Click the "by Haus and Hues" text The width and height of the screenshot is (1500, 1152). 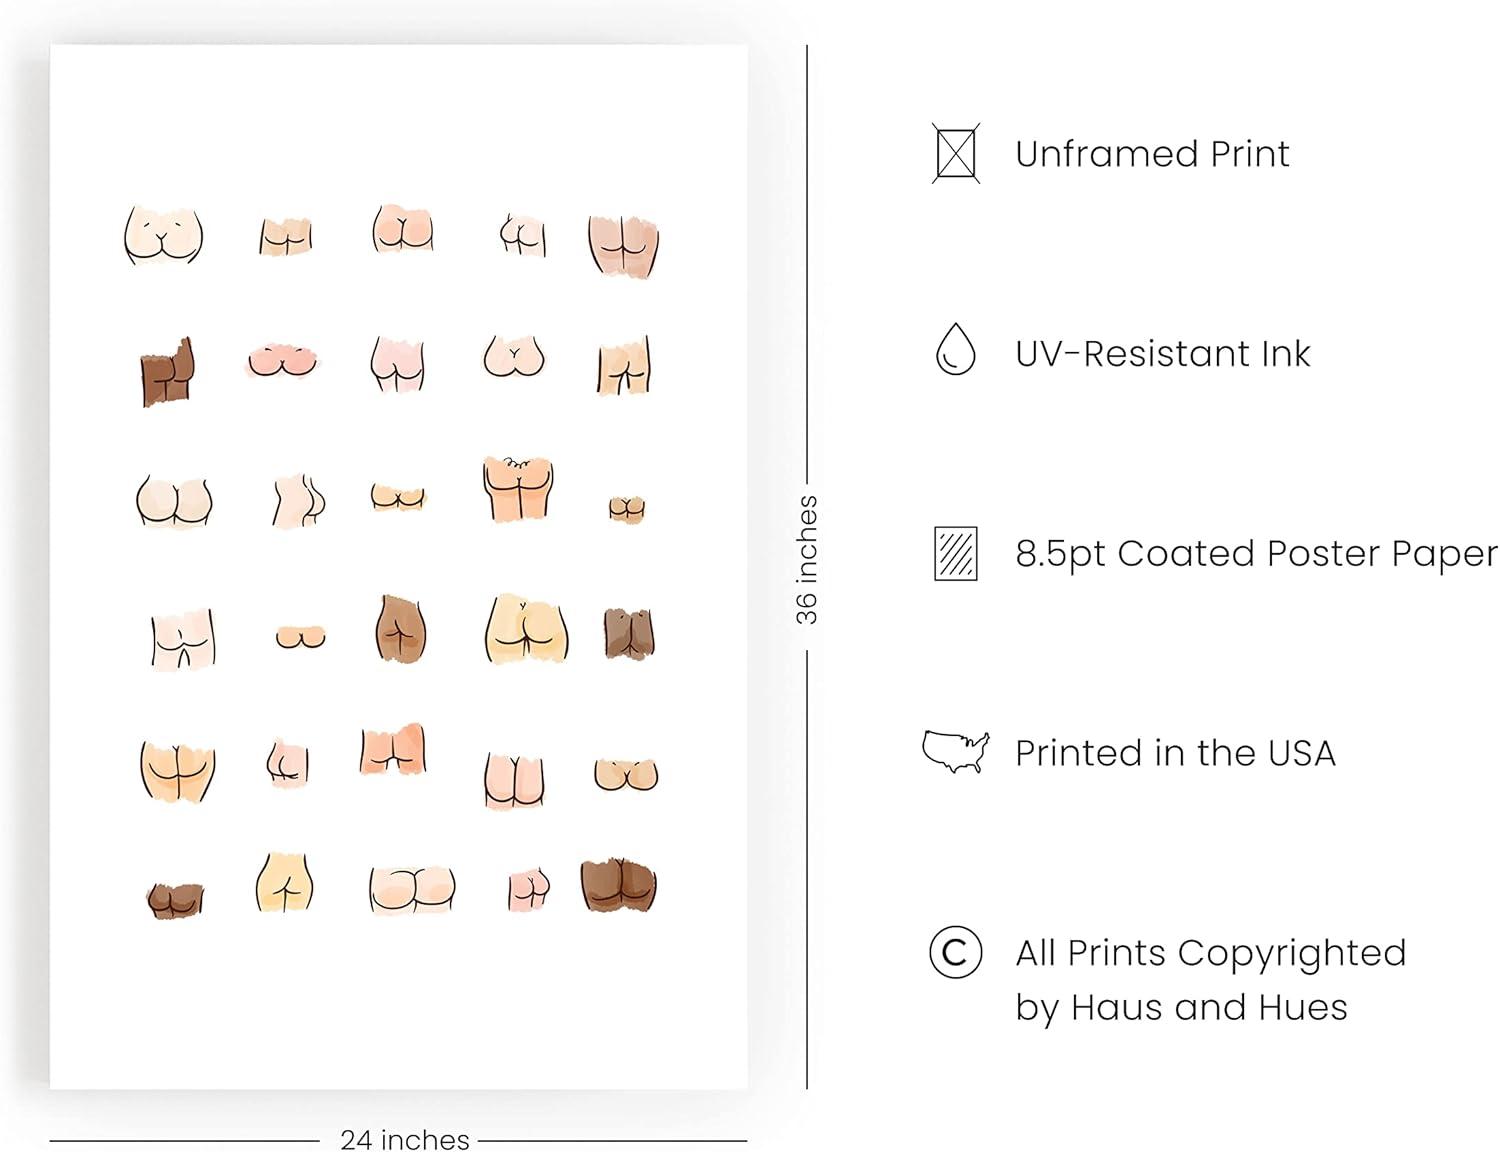coord(1181,1007)
